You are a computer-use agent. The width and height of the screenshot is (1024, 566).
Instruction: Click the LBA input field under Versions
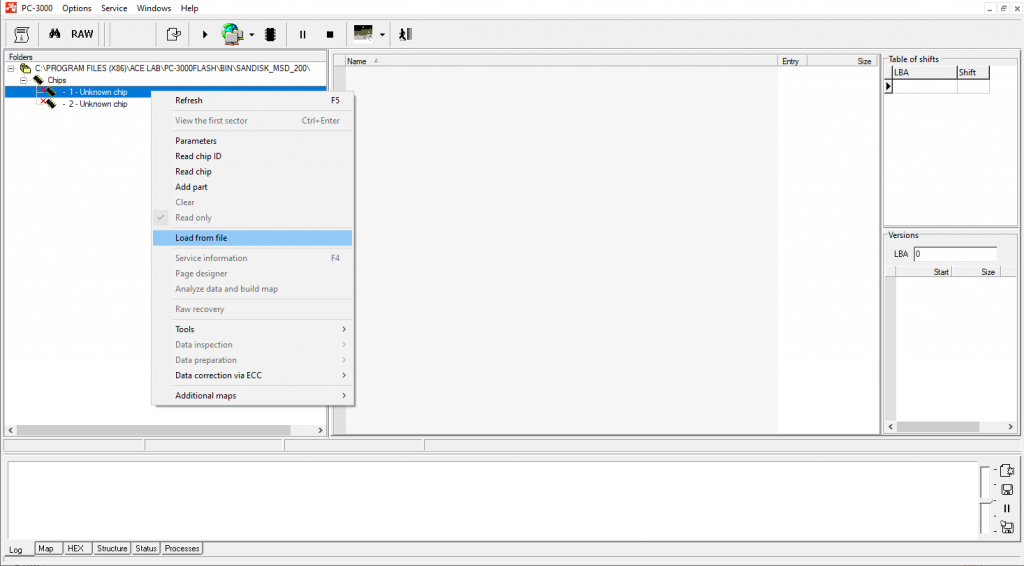click(x=954, y=254)
